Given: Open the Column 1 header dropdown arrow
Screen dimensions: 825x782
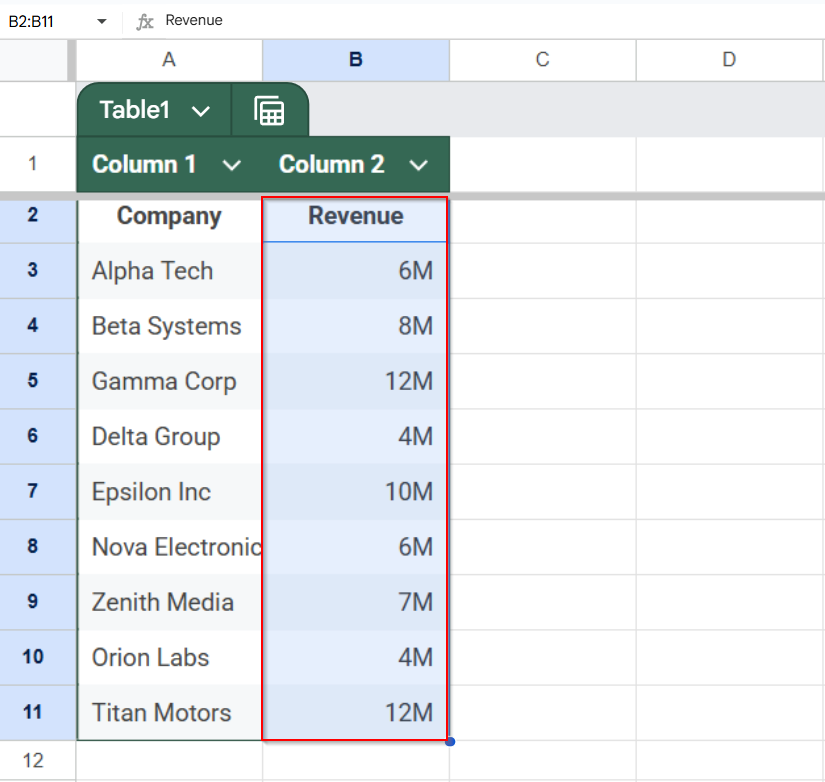Looking at the screenshot, I should (x=232, y=165).
